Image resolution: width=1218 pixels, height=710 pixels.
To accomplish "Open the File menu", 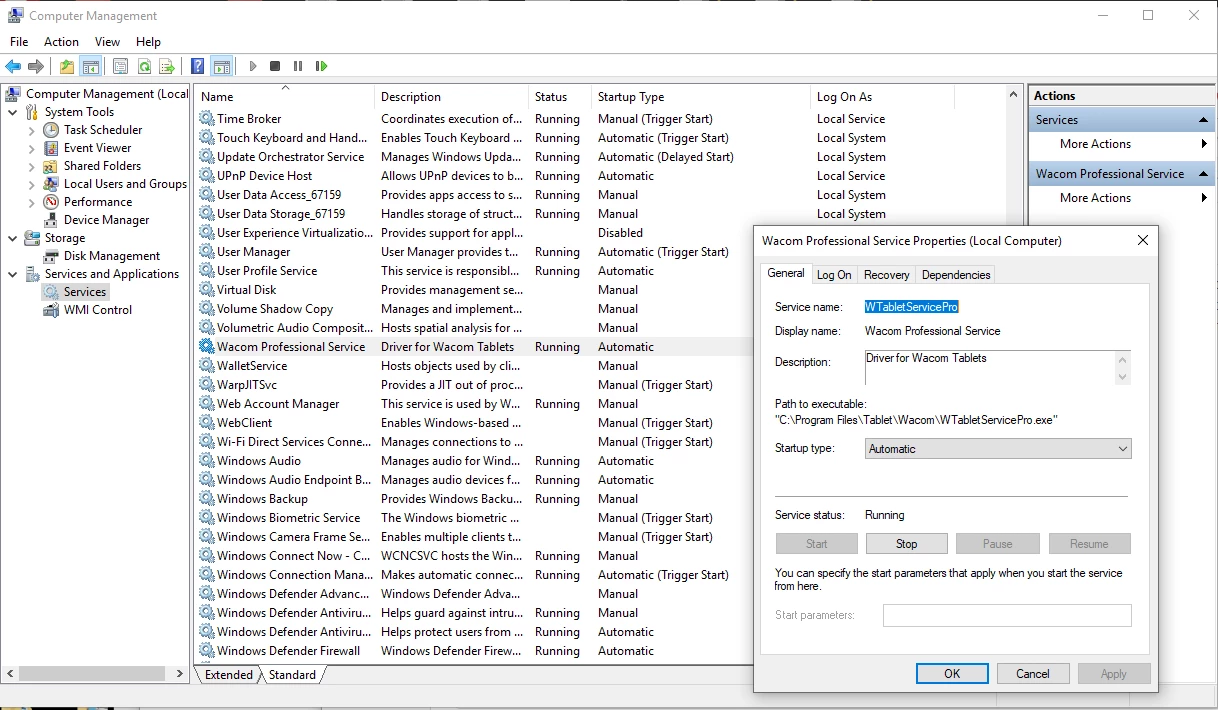I will point(19,42).
